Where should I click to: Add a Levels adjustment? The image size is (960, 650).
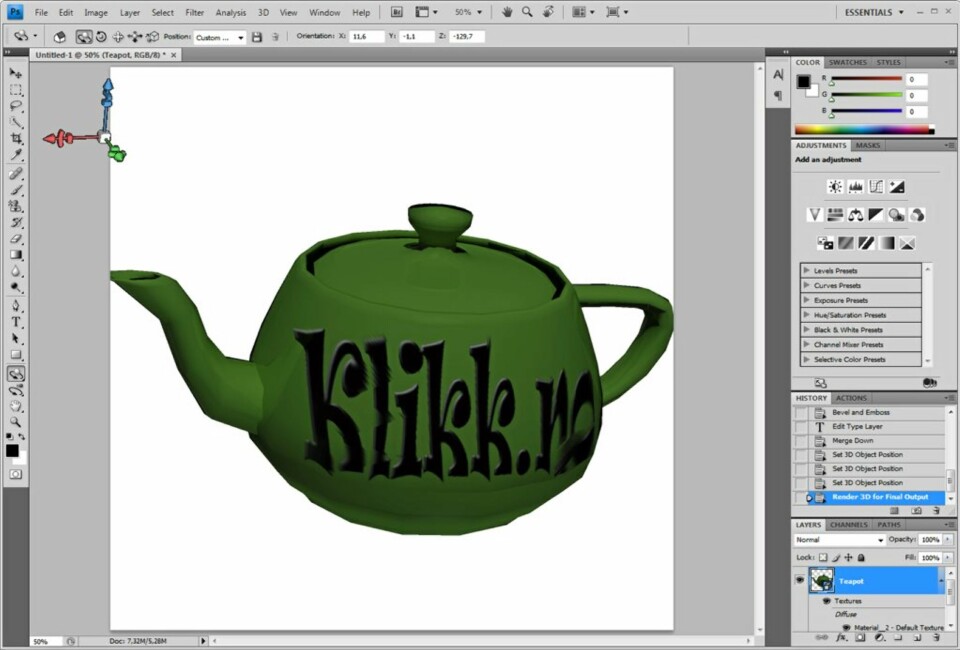click(855, 187)
